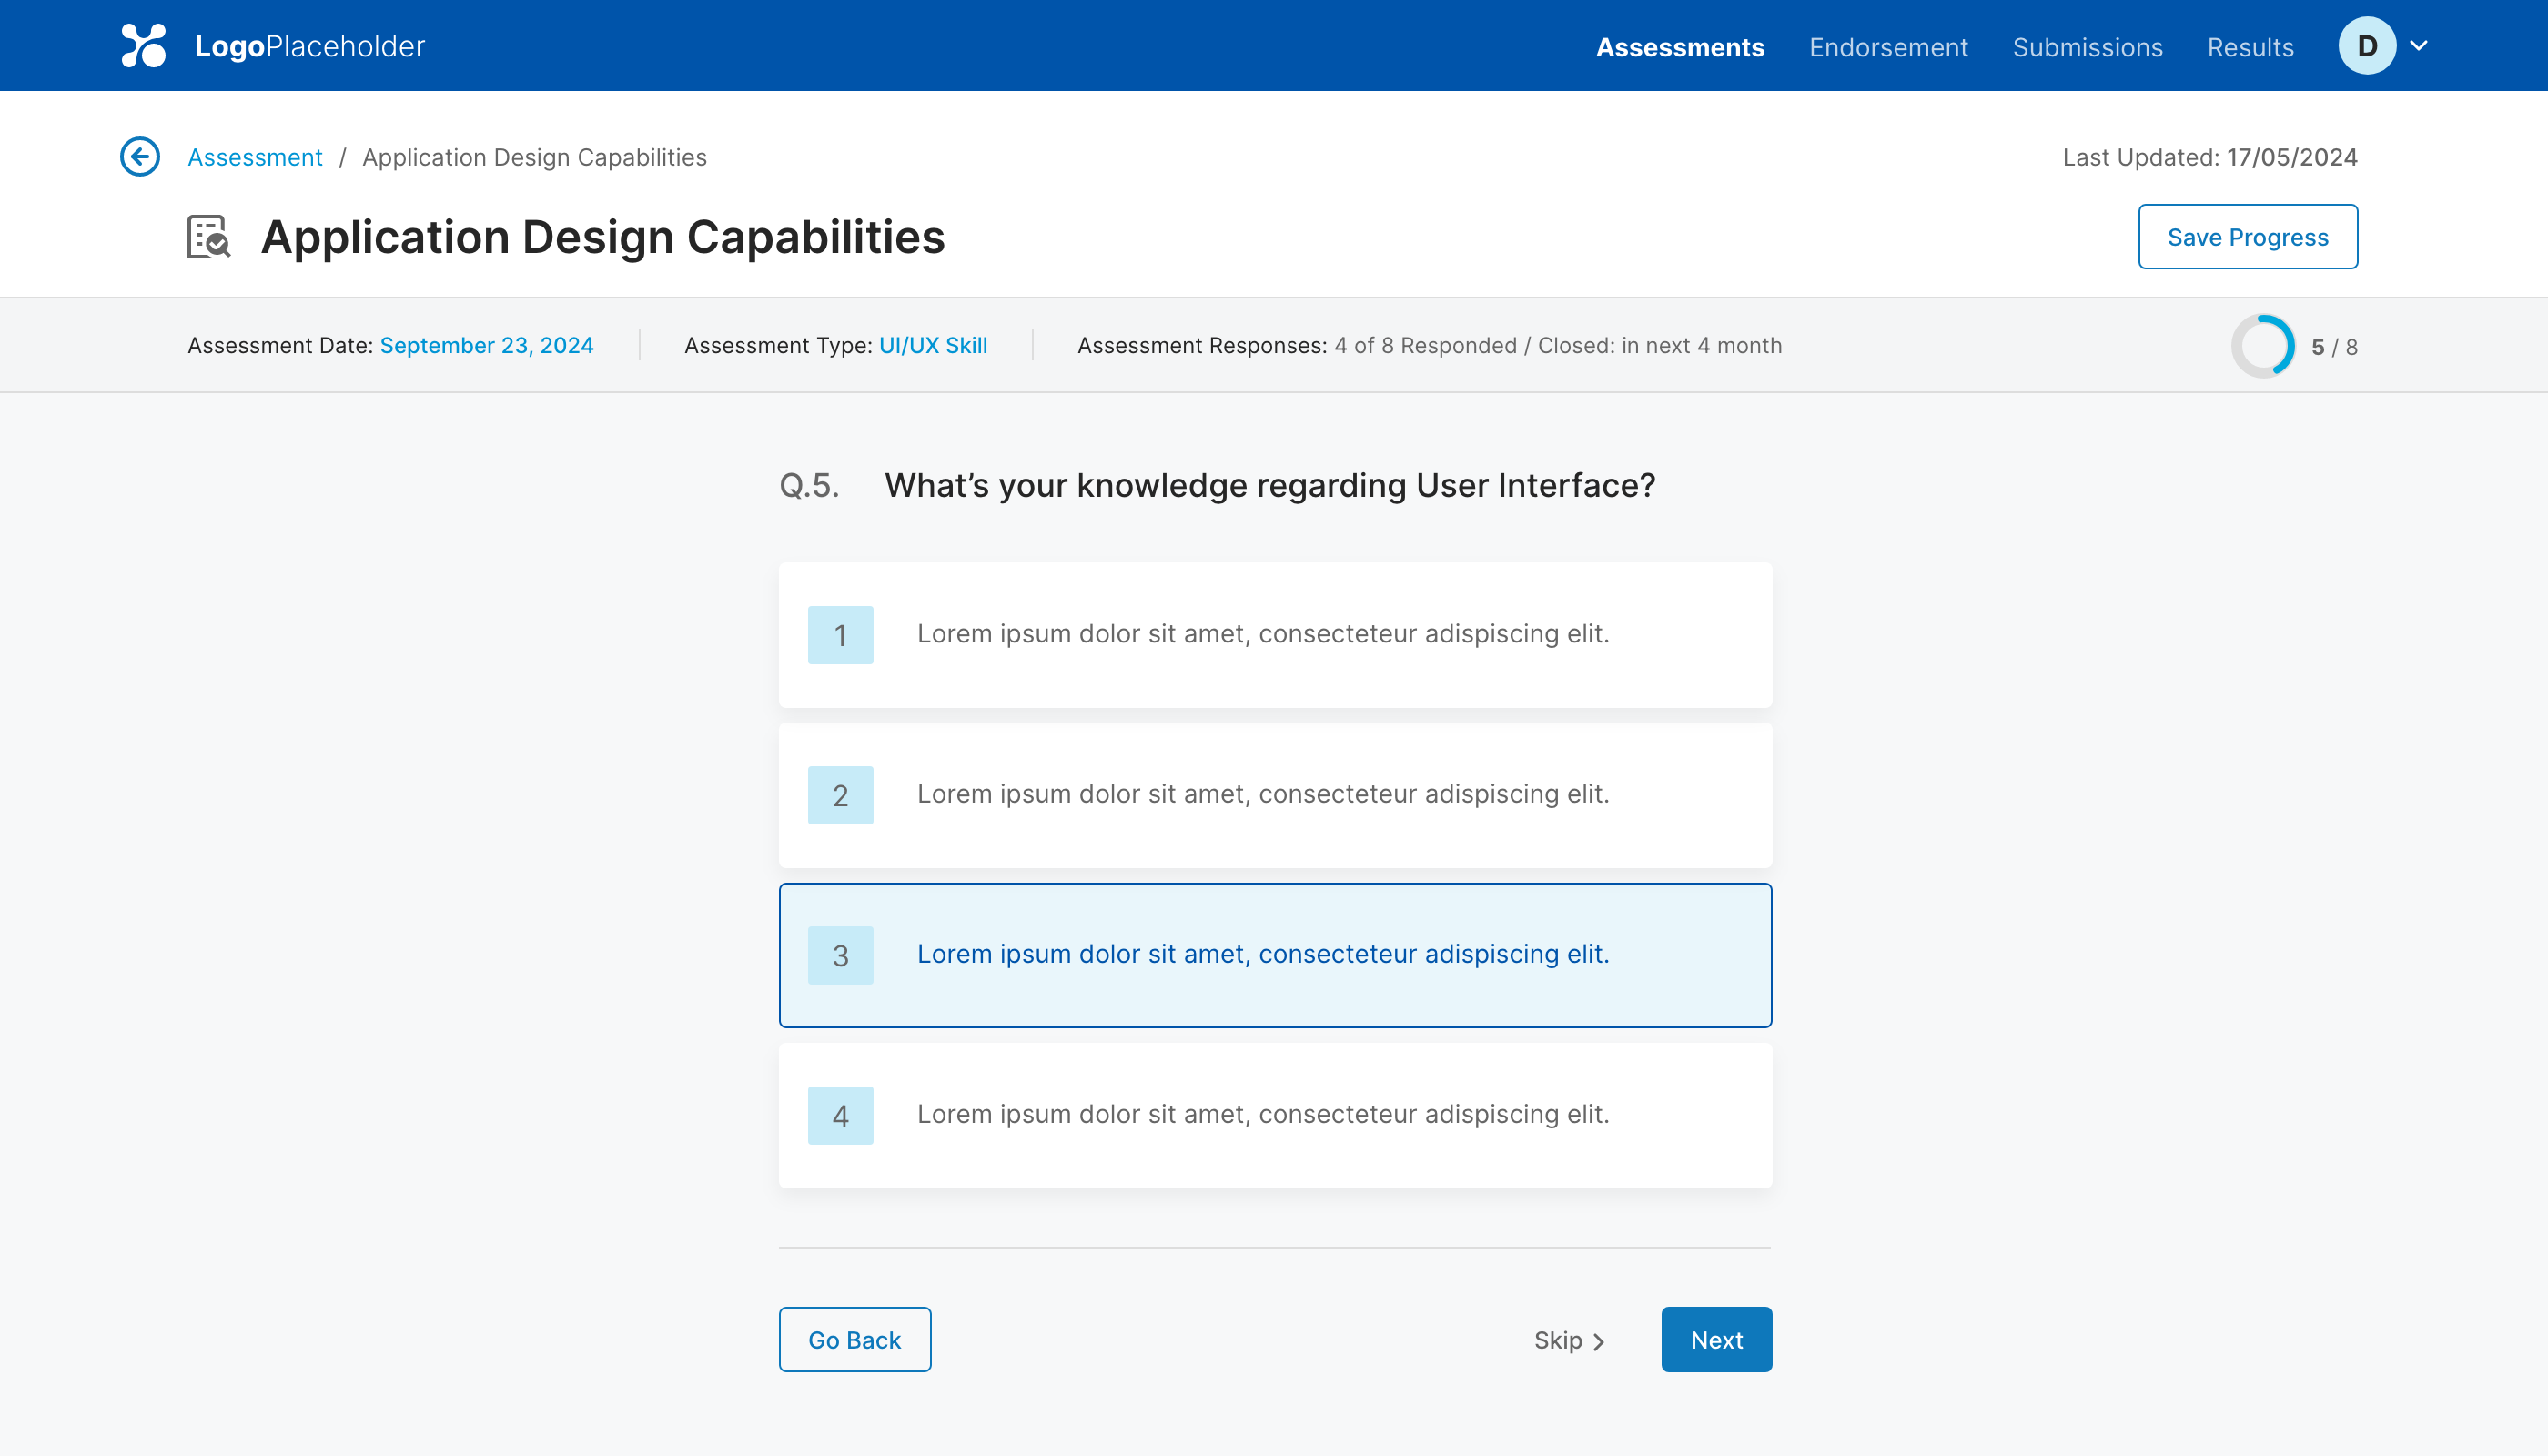Select answer option 2
The image size is (2548, 1456).
[1275, 795]
